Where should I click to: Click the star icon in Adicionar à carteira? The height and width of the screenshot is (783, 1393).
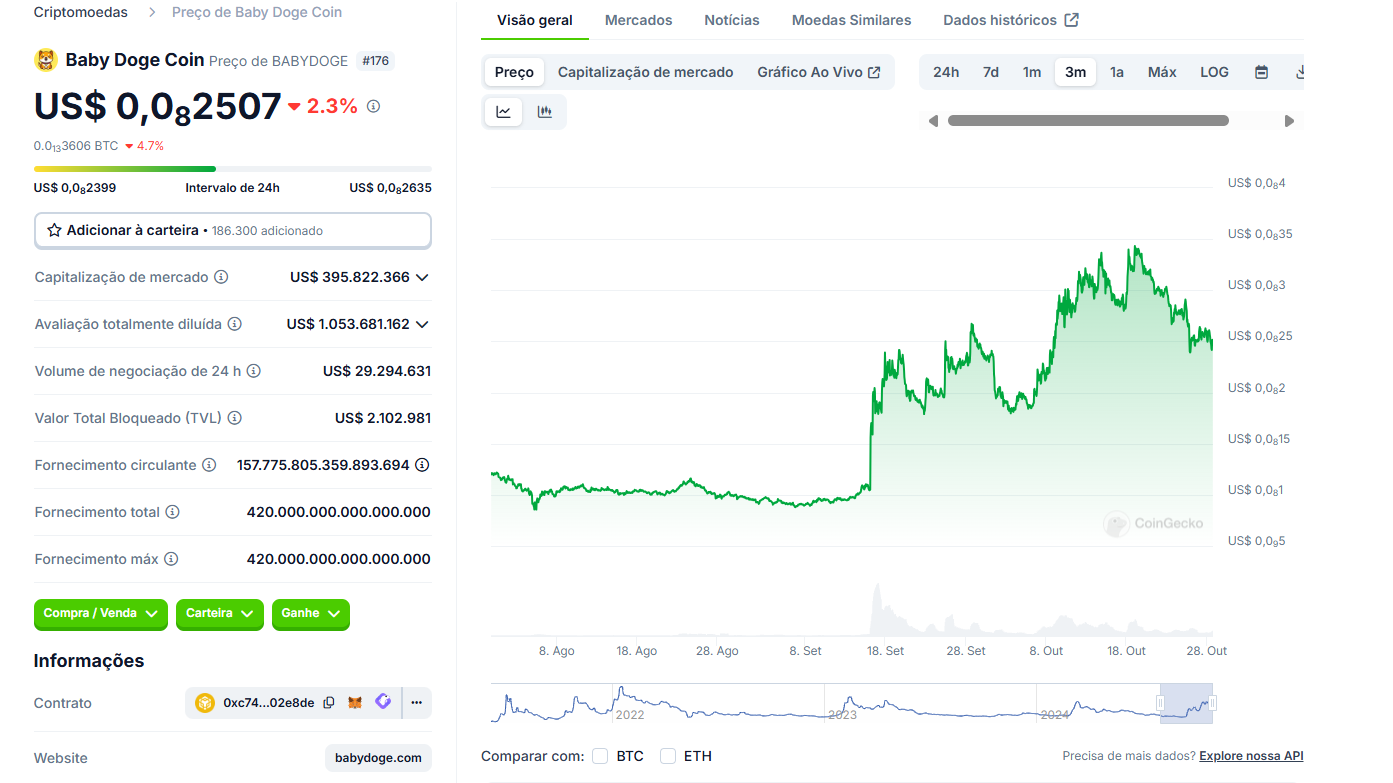point(54,230)
